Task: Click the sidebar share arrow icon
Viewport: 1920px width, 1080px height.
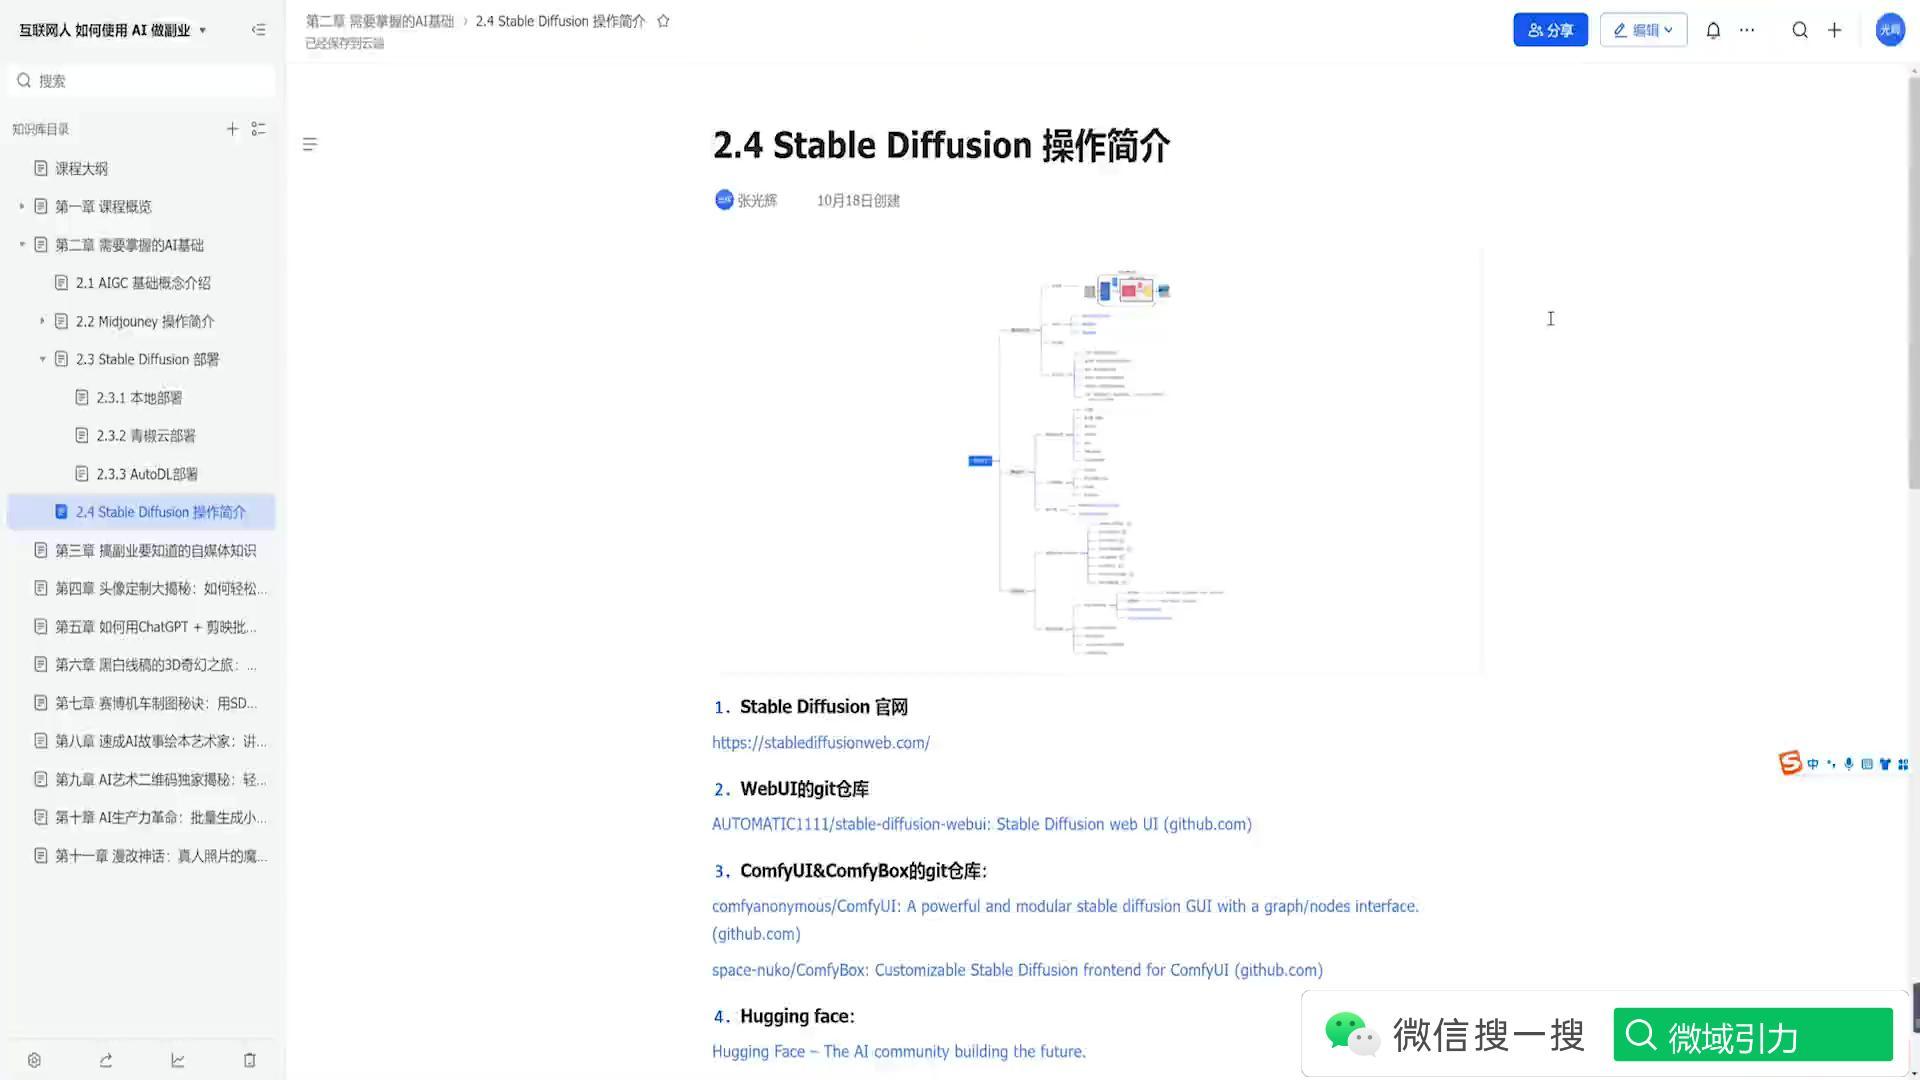Action: (106, 1060)
